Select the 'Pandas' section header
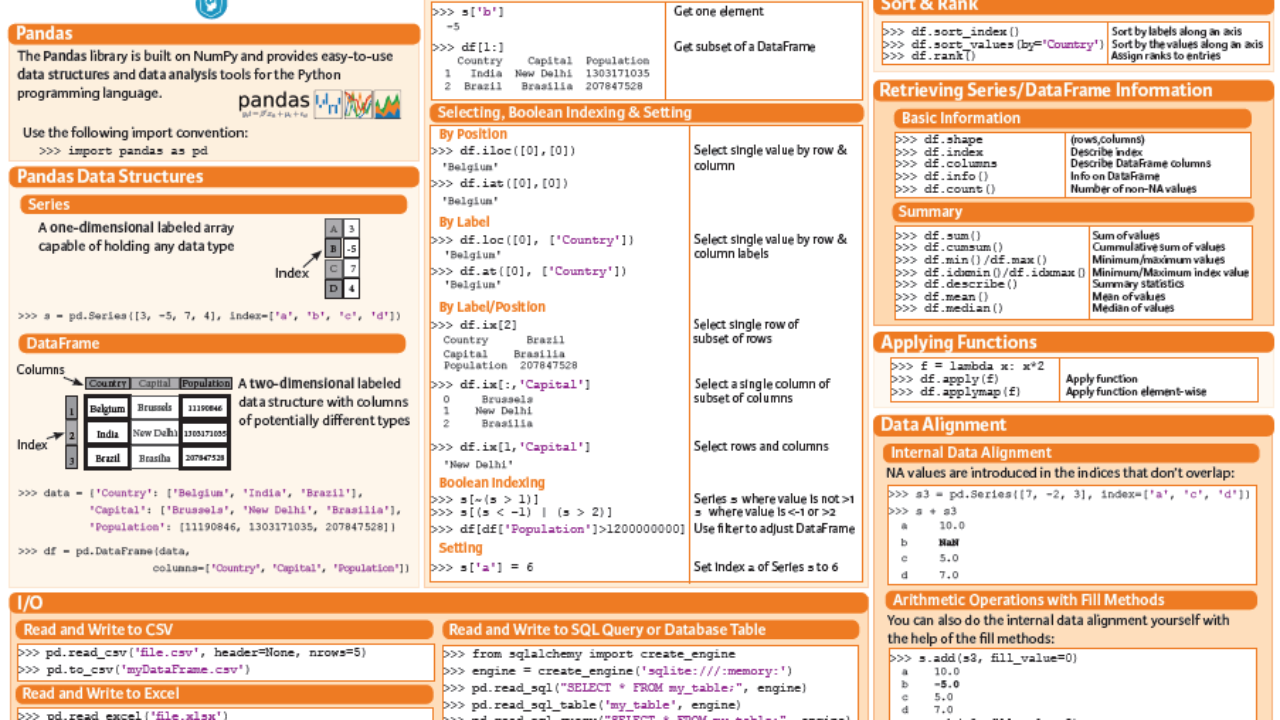This screenshot has width=1280, height=720. [x=214, y=34]
